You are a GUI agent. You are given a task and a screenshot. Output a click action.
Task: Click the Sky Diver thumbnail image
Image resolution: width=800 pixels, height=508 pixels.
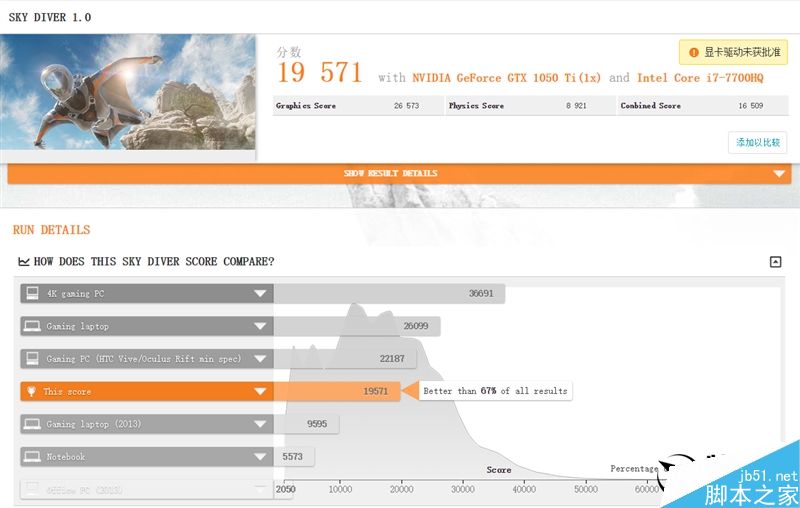[128, 92]
